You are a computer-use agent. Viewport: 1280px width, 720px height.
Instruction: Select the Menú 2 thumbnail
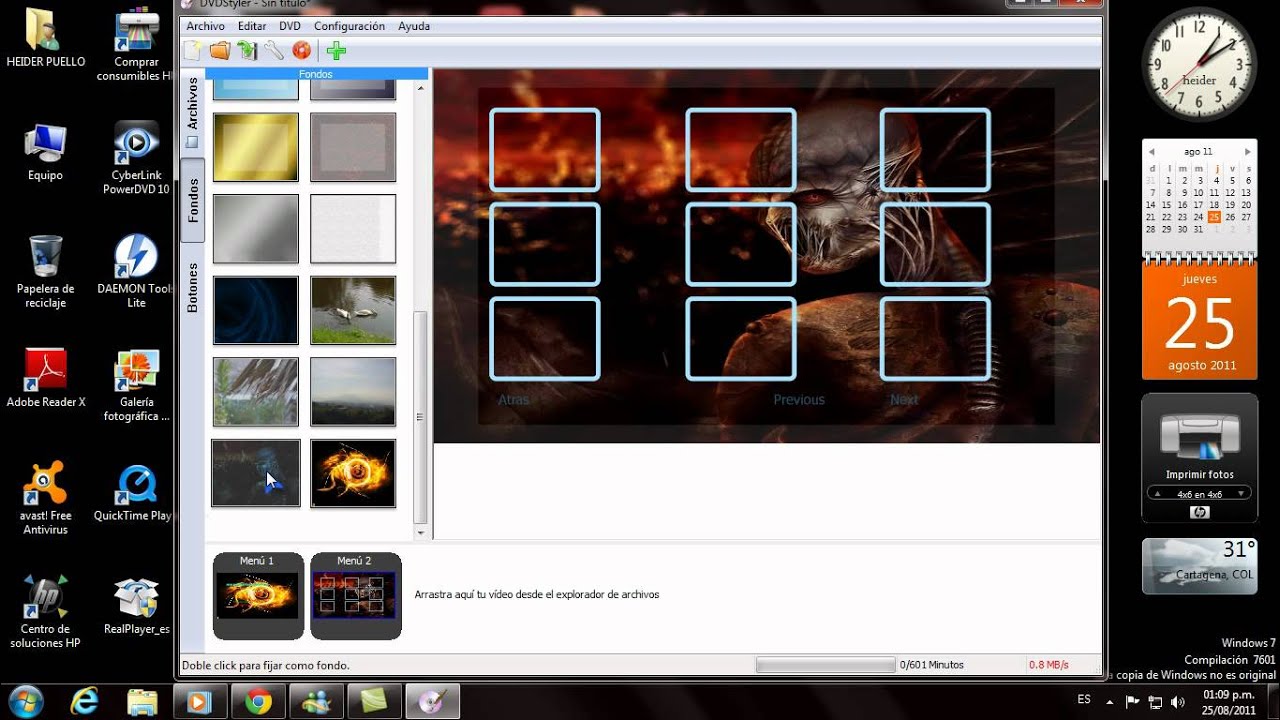click(356, 596)
